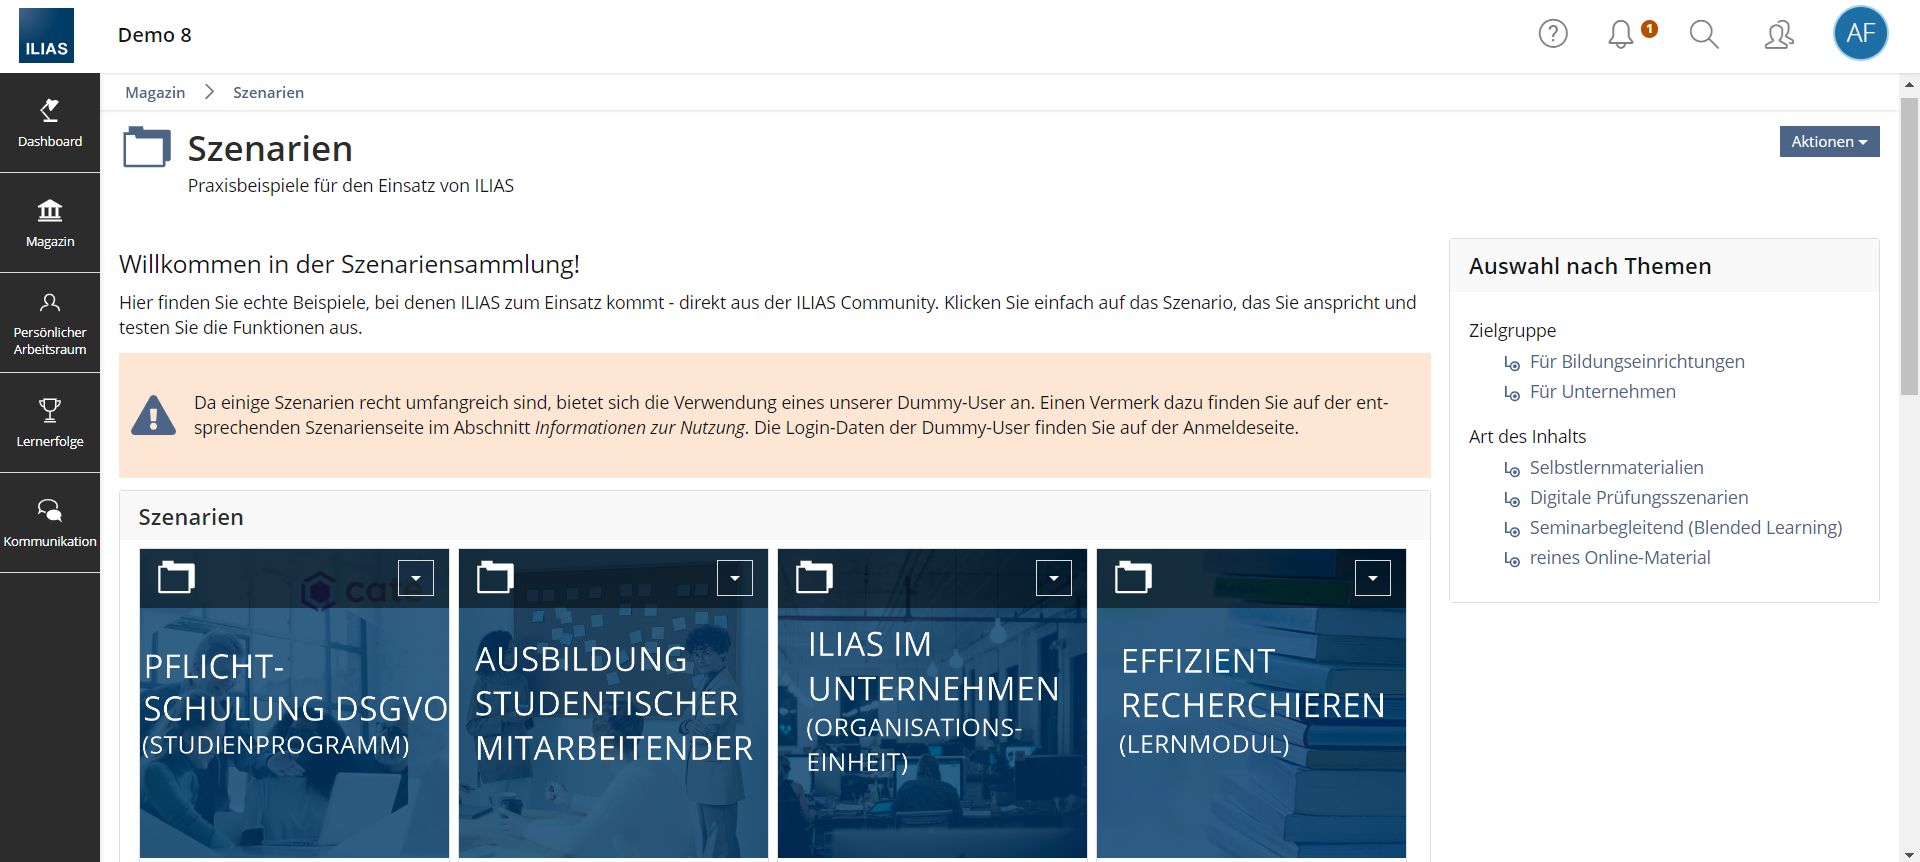Image resolution: width=1920 pixels, height=862 pixels.
Task: Open ILIAS im Unternehmen scenario tile
Action: click(x=932, y=704)
